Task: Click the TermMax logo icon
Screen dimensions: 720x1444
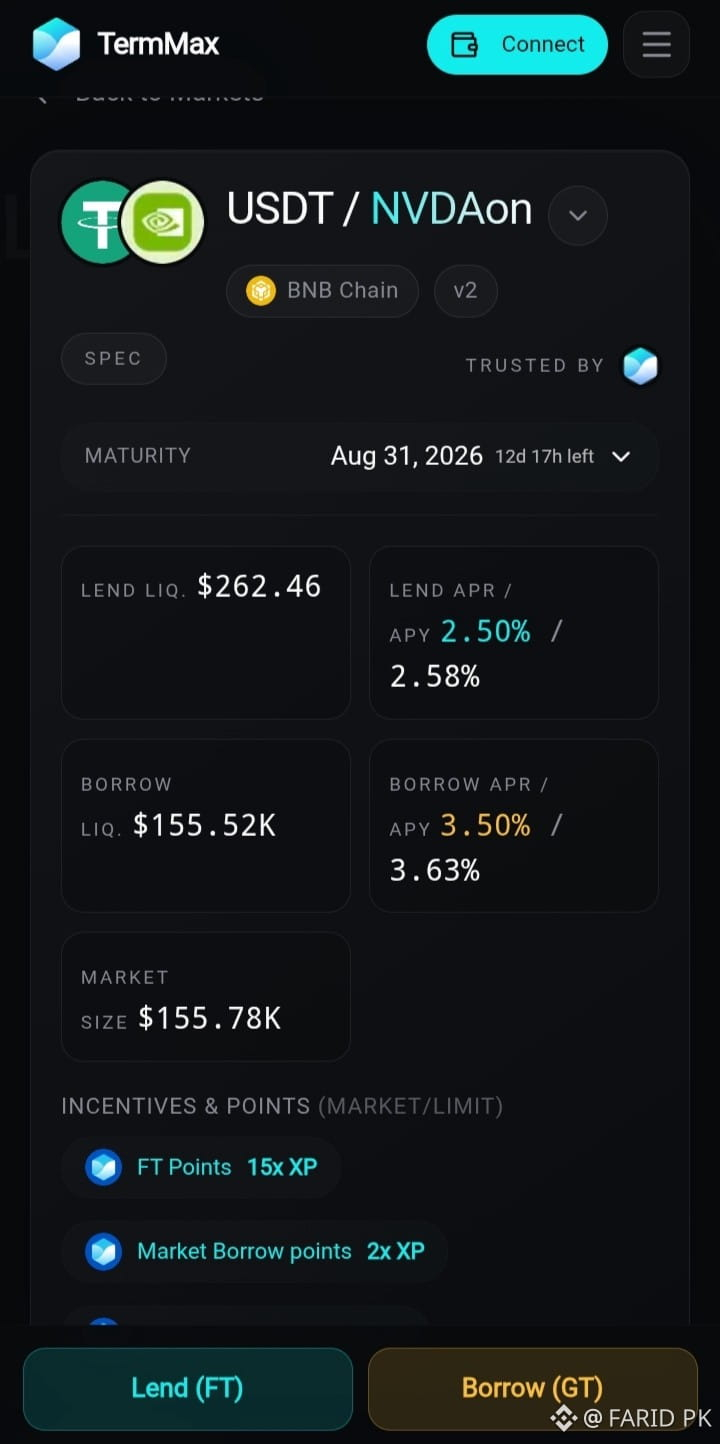Action: click(56, 44)
